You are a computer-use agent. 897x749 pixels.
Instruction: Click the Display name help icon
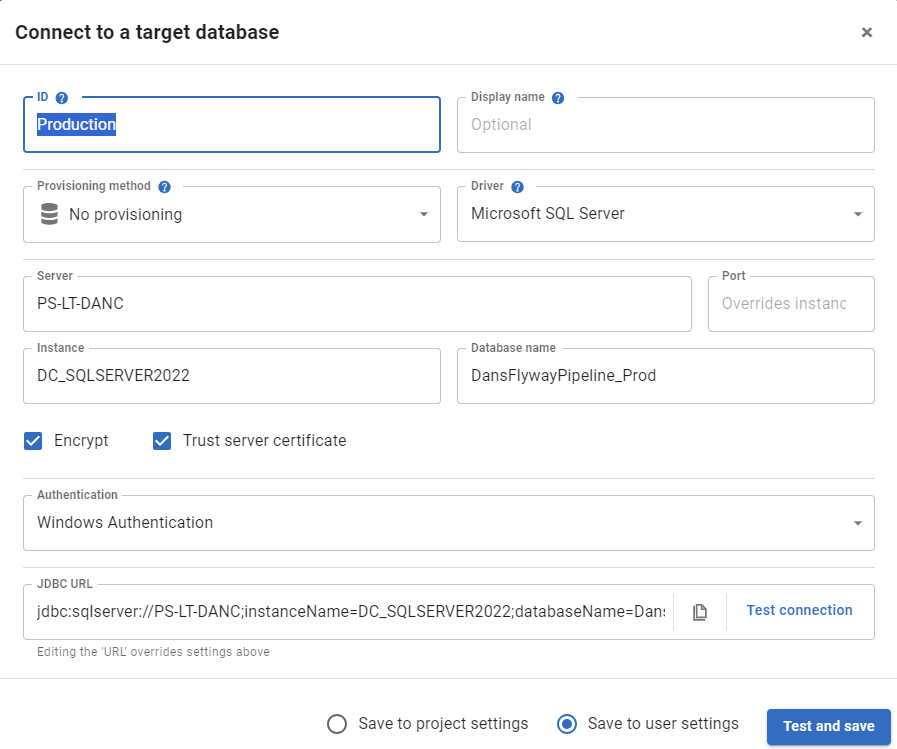(x=558, y=98)
